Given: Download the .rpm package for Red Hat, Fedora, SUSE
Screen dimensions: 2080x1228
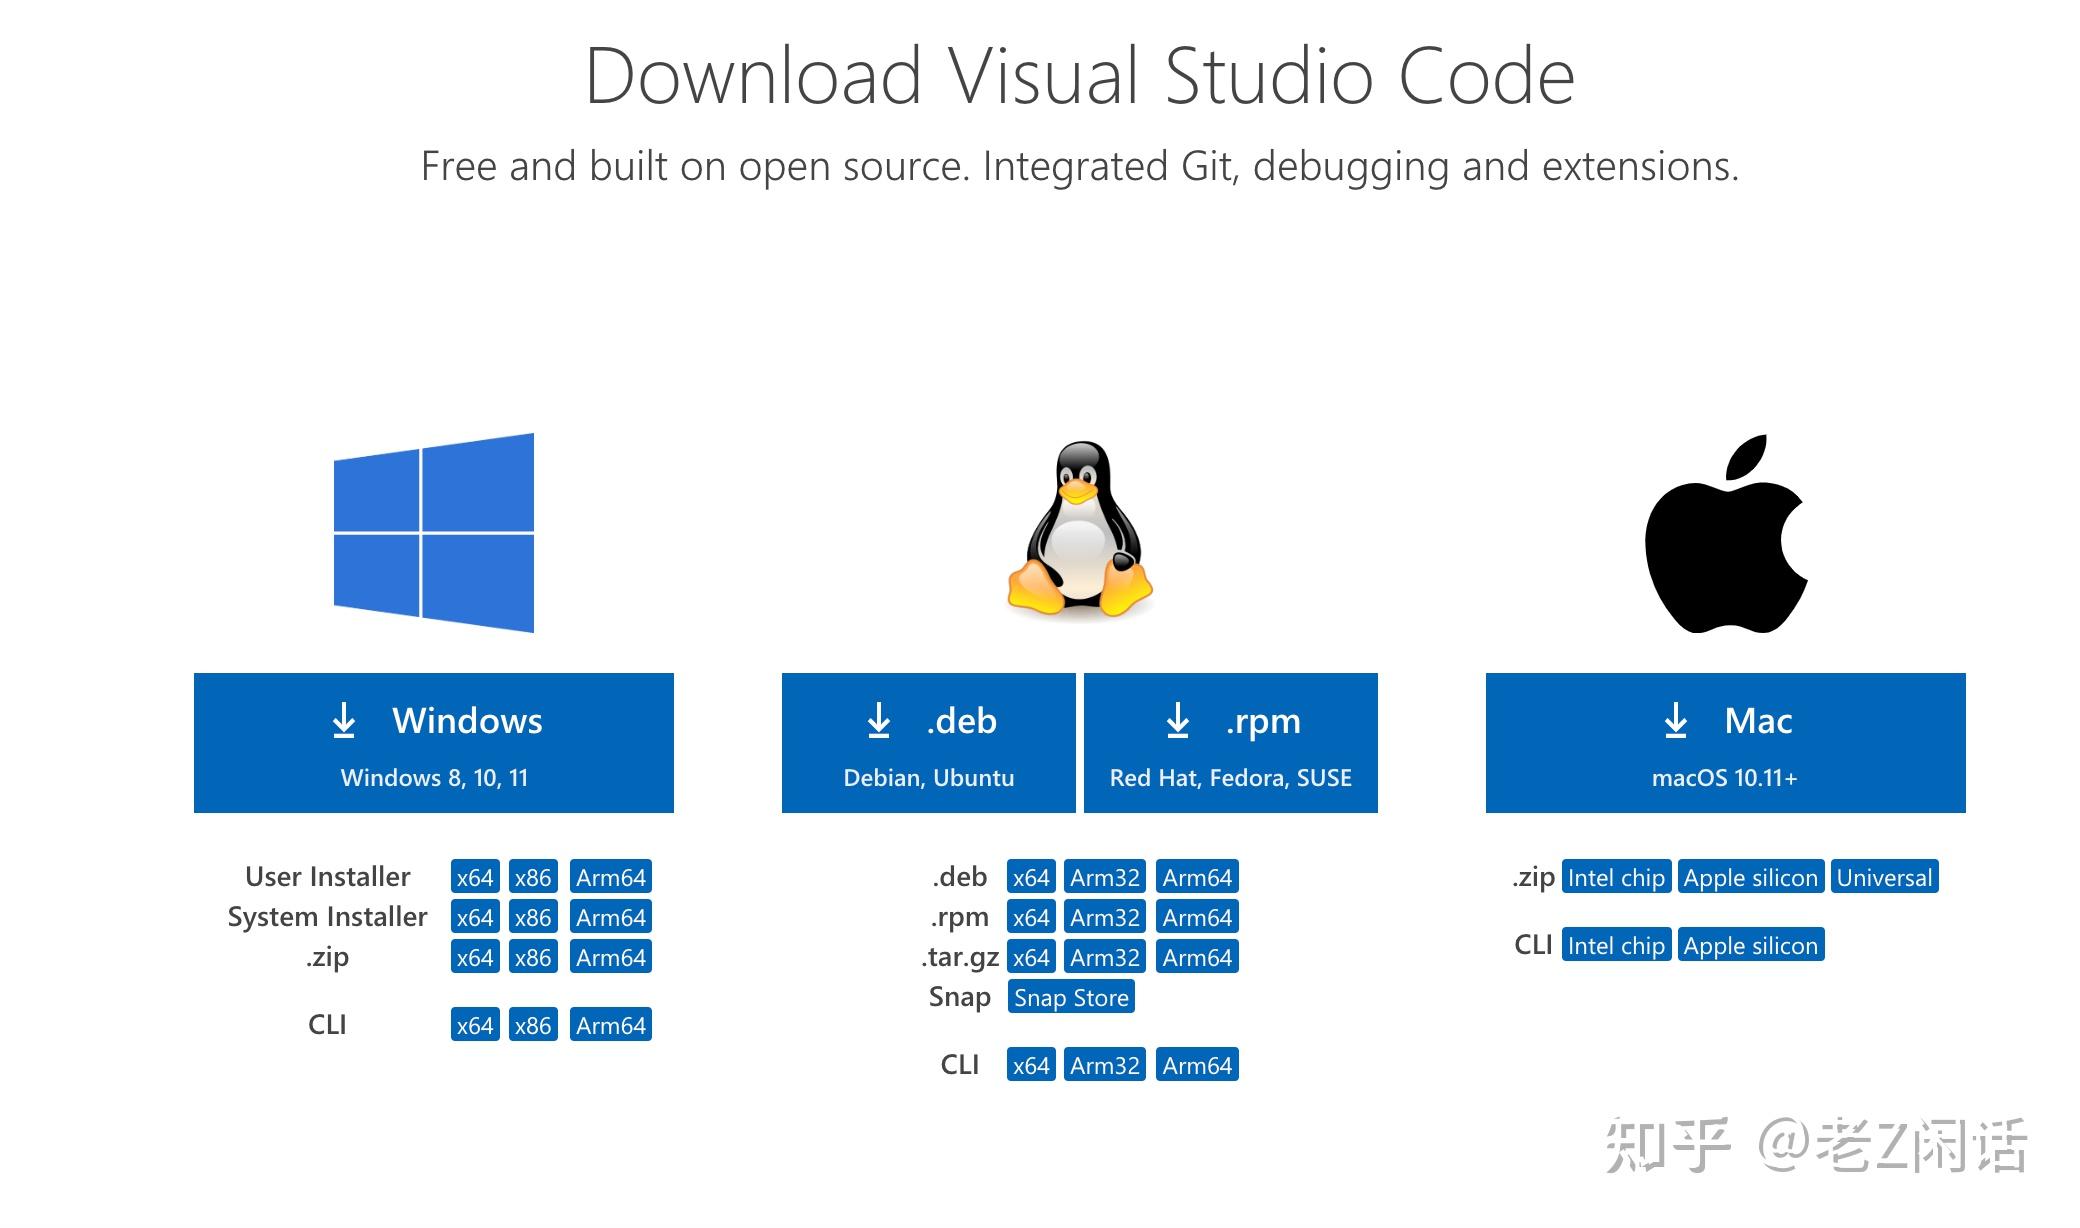Looking at the screenshot, I should [x=1231, y=743].
